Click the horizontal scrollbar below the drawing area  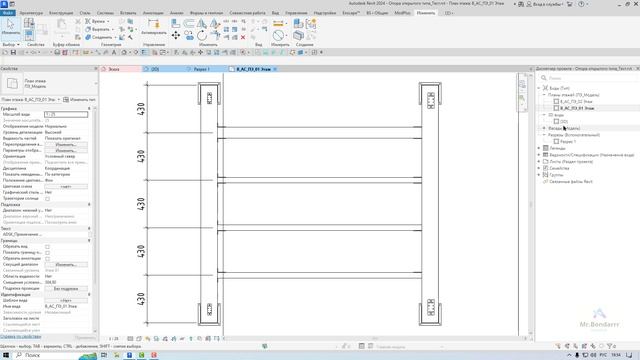pyautogui.click(x=375, y=338)
